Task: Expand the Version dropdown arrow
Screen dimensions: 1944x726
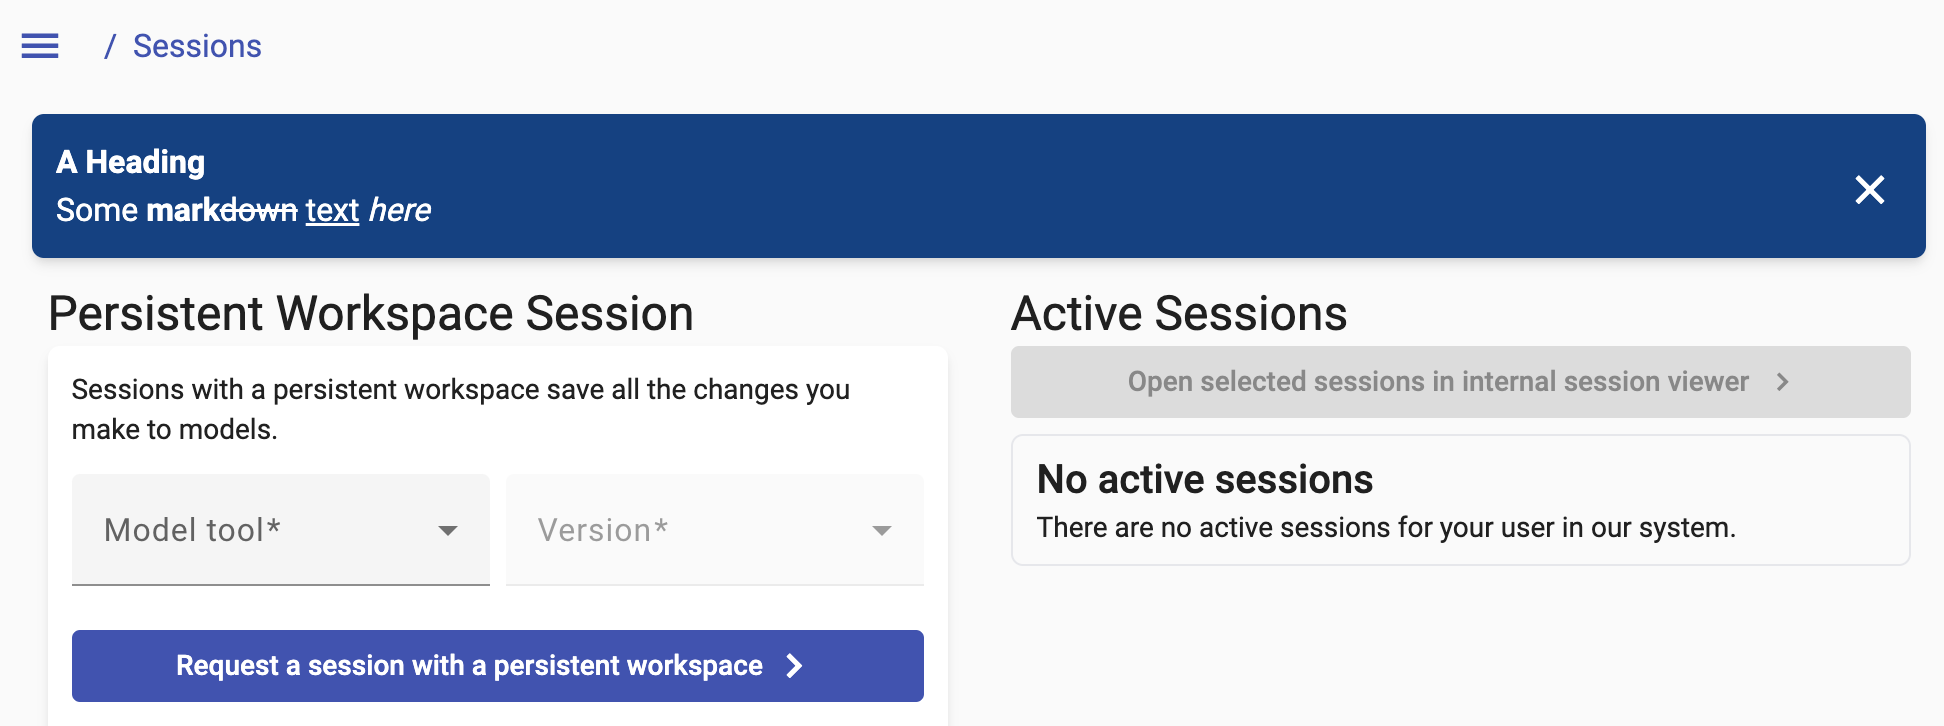Action: [x=882, y=530]
